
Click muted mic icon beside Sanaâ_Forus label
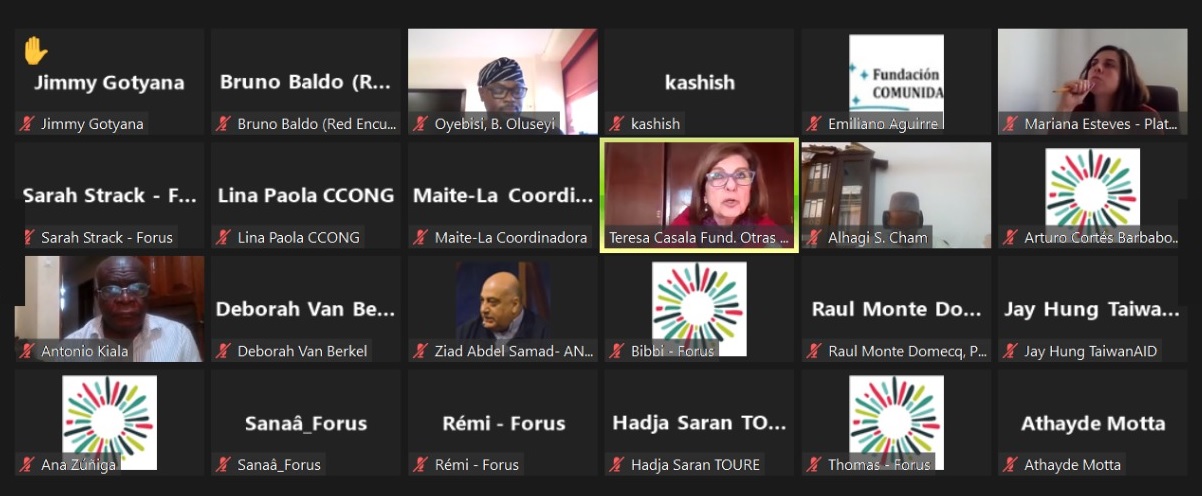pos(225,465)
